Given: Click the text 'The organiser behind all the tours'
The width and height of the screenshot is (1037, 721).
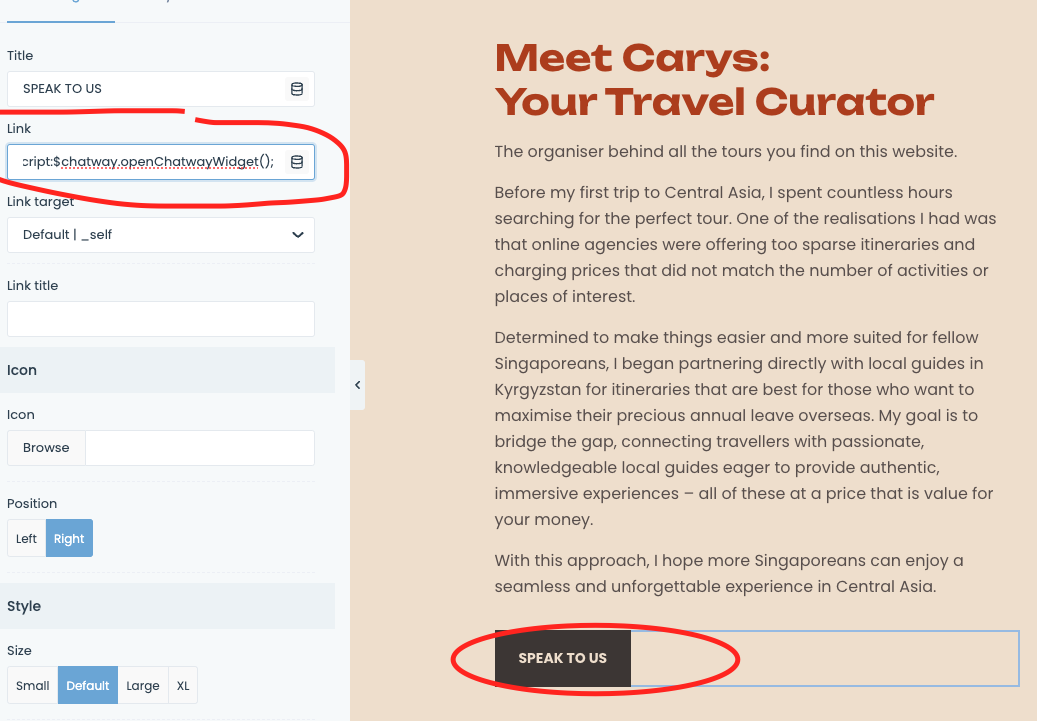Looking at the screenshot, I should click(726, 151).
